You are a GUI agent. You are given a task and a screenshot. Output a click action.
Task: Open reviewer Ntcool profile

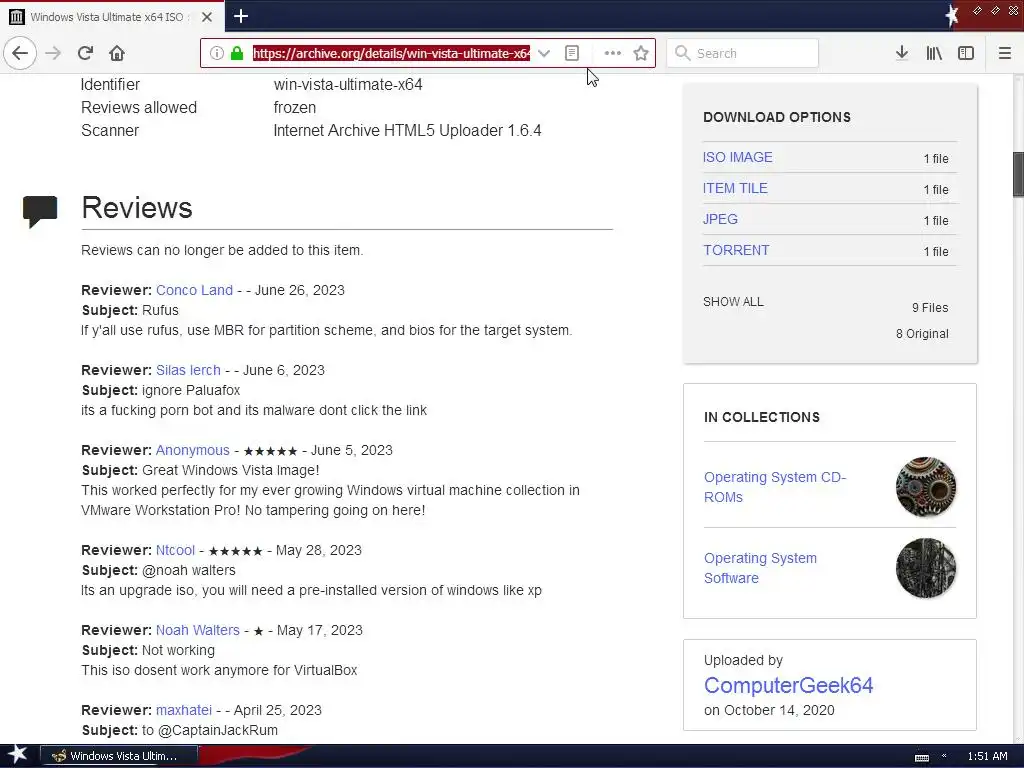point(175,551)
